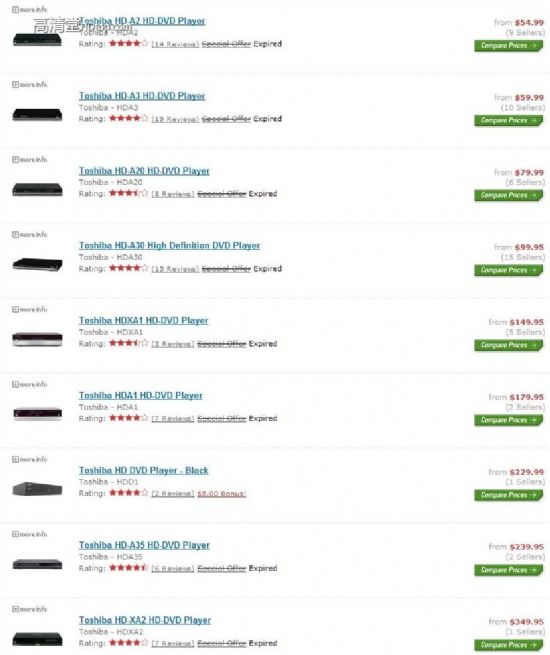View the 15 reviews for Toshiba HD-A30
The height and width of the screenshot is (655, 550).
[x=175, y=269]
